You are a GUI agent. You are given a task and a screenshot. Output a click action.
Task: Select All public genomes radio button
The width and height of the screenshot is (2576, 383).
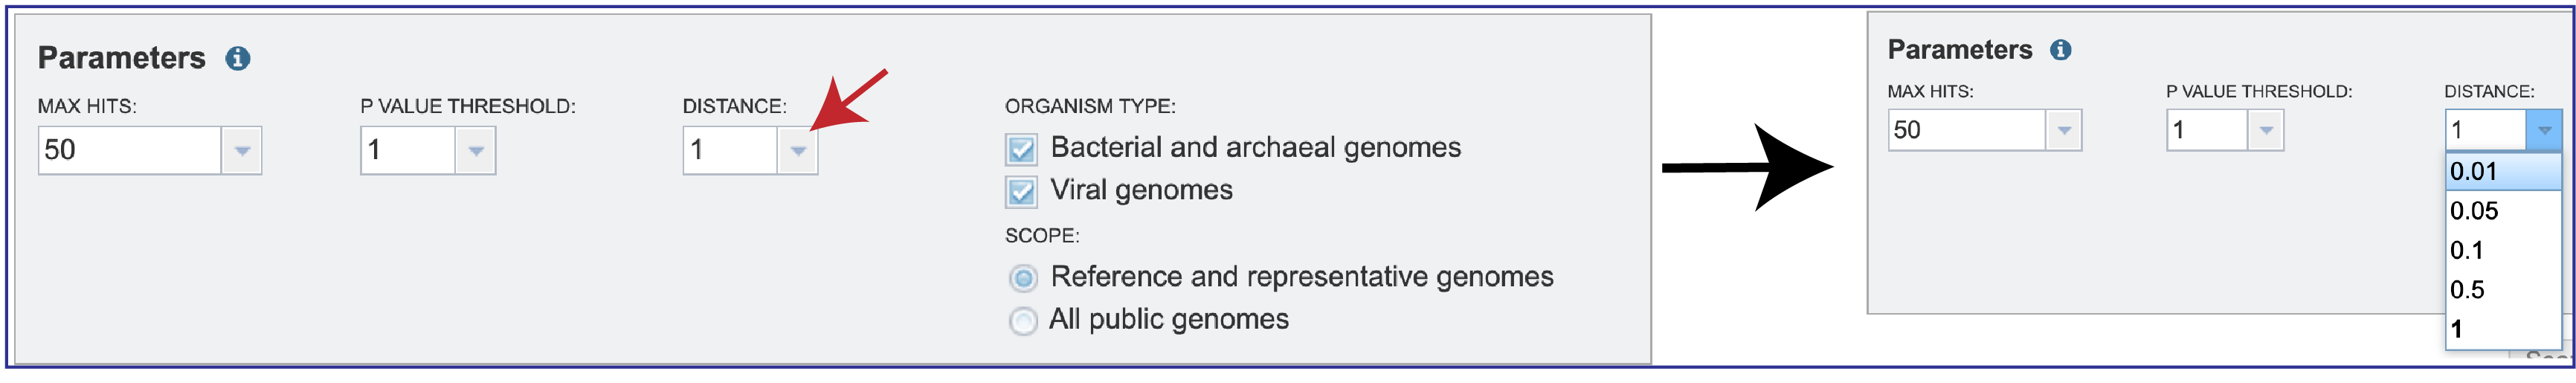(1023, 321)
